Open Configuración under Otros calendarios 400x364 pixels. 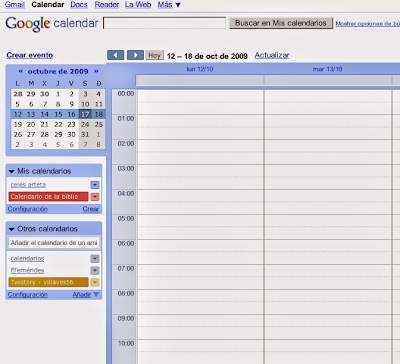coord(28,295)
